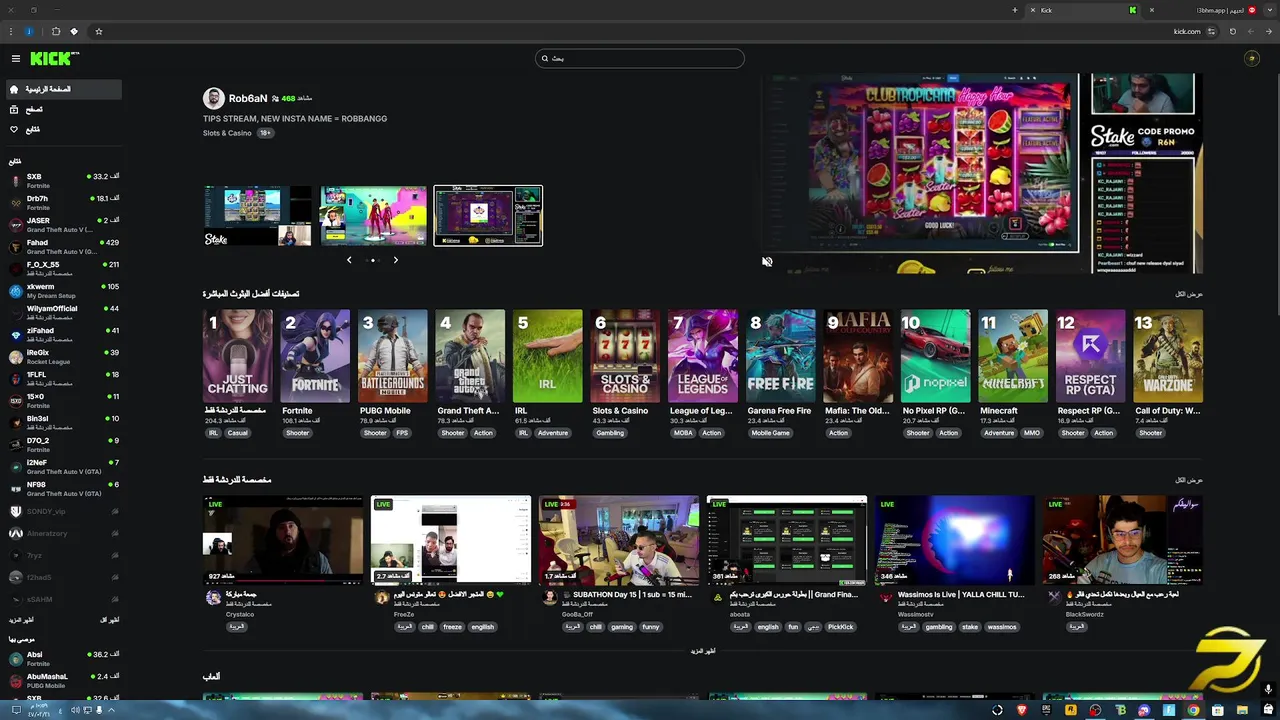Open League of Legends category card
Image resolution: width=1280 pixels, height=720 pixels.
pos(703,356)
